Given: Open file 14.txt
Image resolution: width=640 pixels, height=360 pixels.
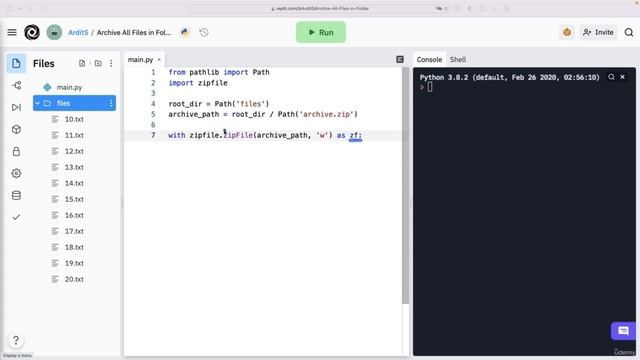Looking at the screenshot, I should point(74,183).
